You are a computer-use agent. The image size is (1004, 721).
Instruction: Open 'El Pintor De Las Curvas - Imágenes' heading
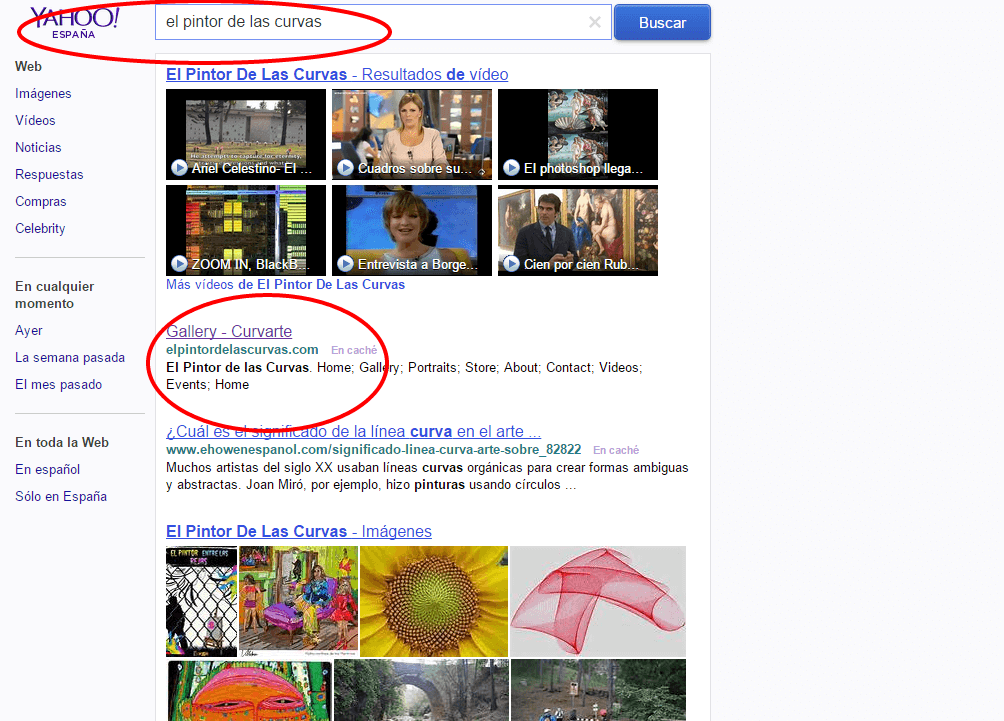(x=298, y=531)
